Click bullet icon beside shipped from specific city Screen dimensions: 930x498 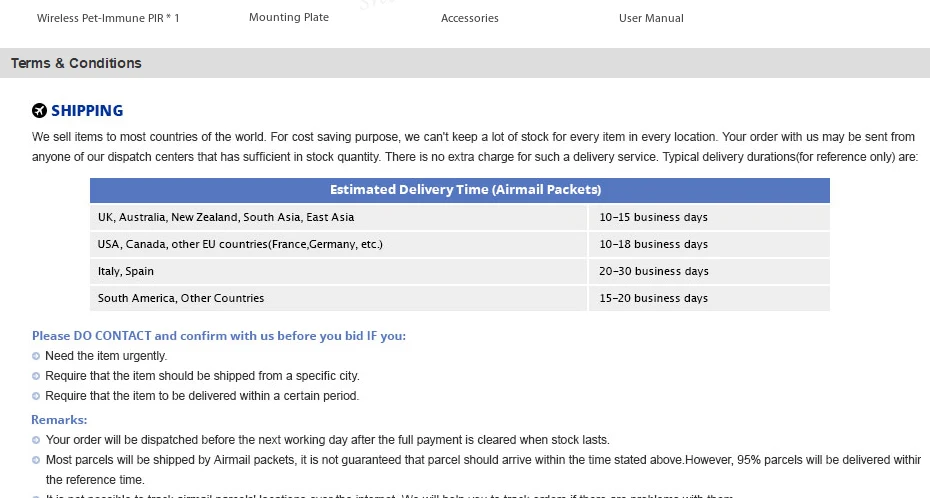click(36, 376)
